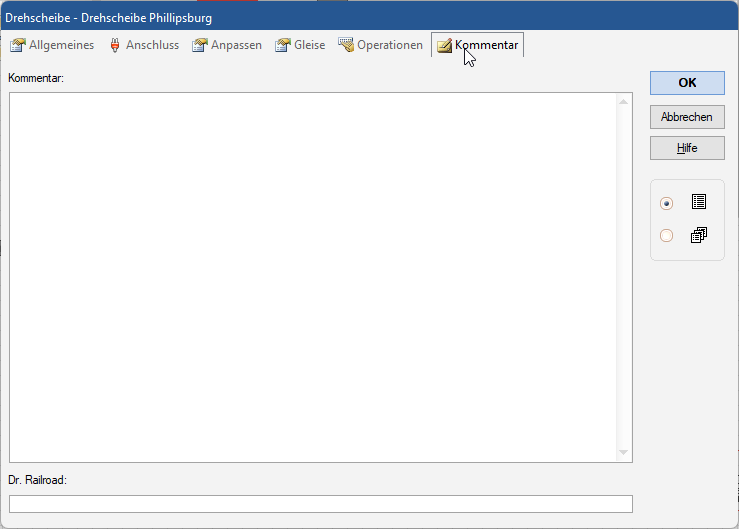Click the Anpassen tab icon

[200, 45]
